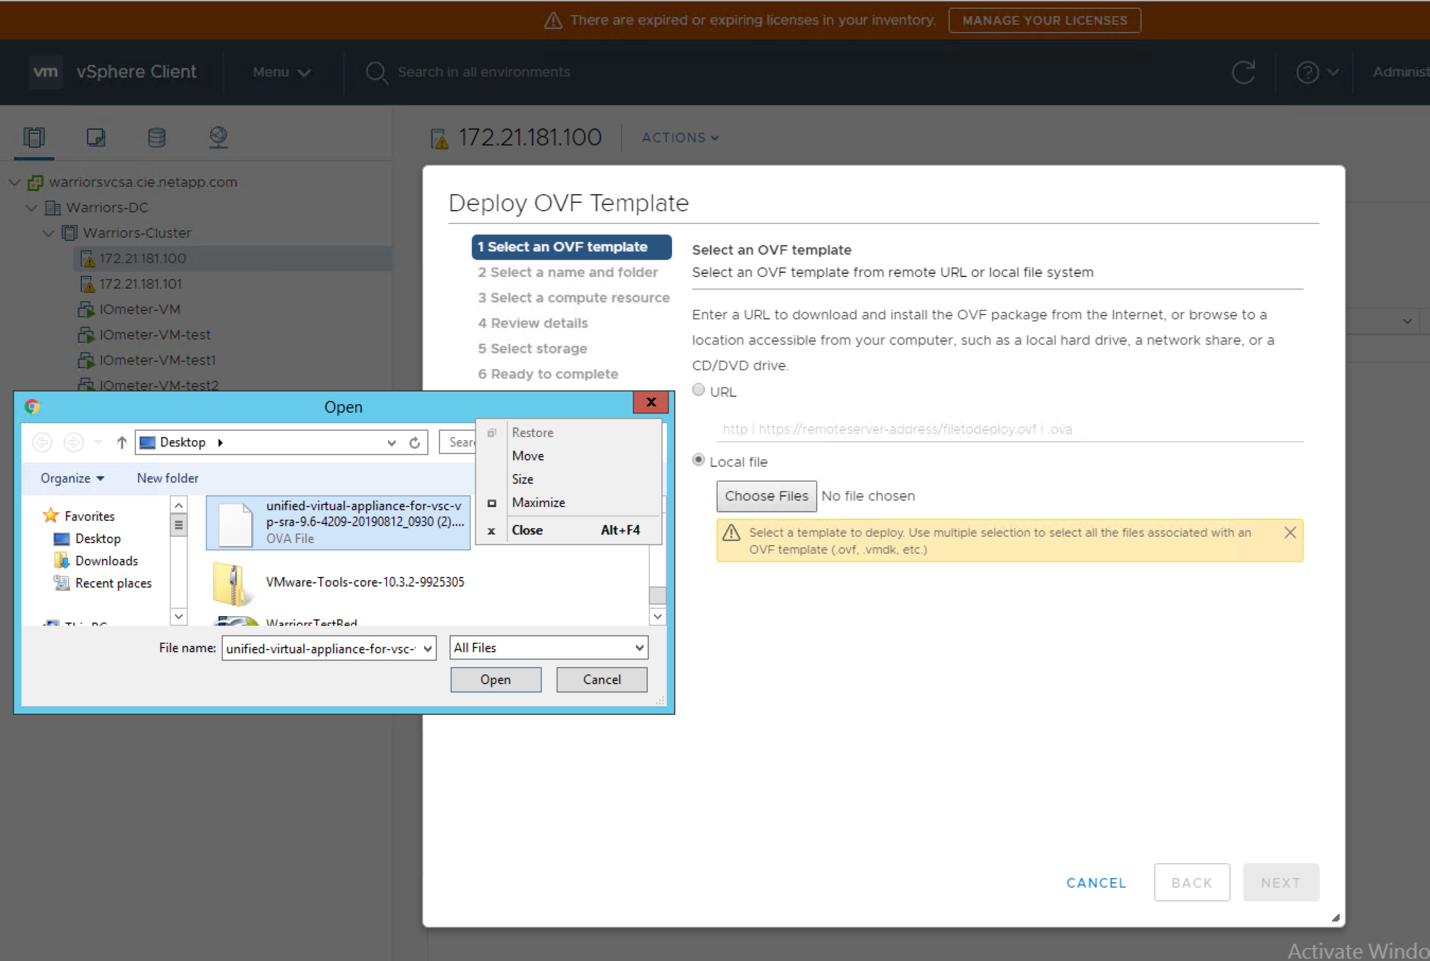The height and width of the screenshot is (961, 1430).
Task: Click the up-folder arrow in Open dialog
Action: pyautogui.click(x=121, y=443)
